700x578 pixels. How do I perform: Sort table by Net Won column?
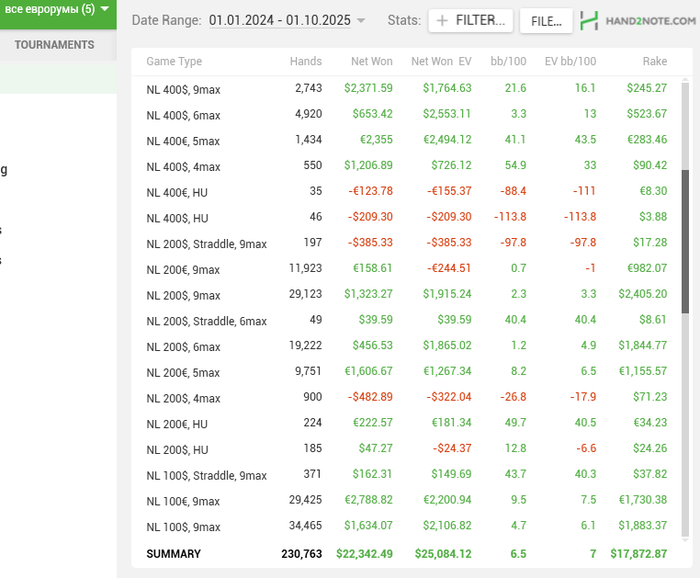coord(371,62)
